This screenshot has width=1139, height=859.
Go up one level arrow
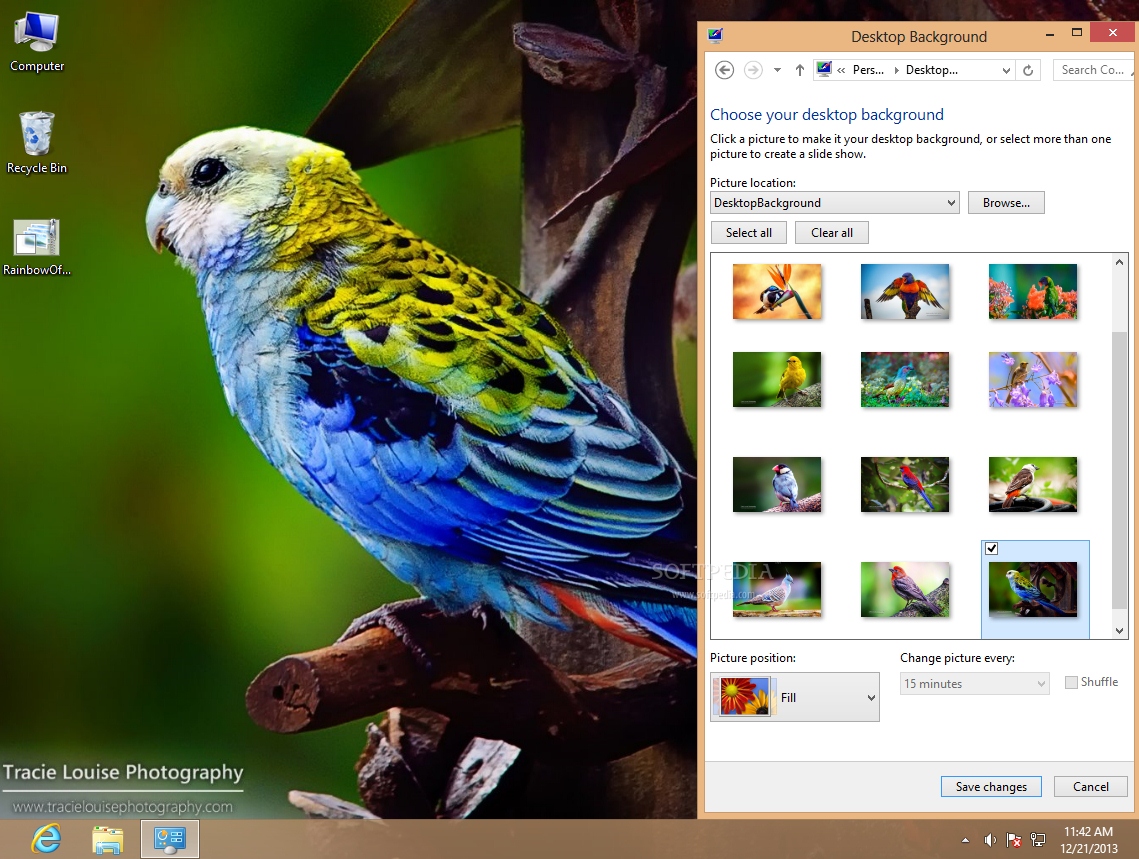[x=800, y=70]
